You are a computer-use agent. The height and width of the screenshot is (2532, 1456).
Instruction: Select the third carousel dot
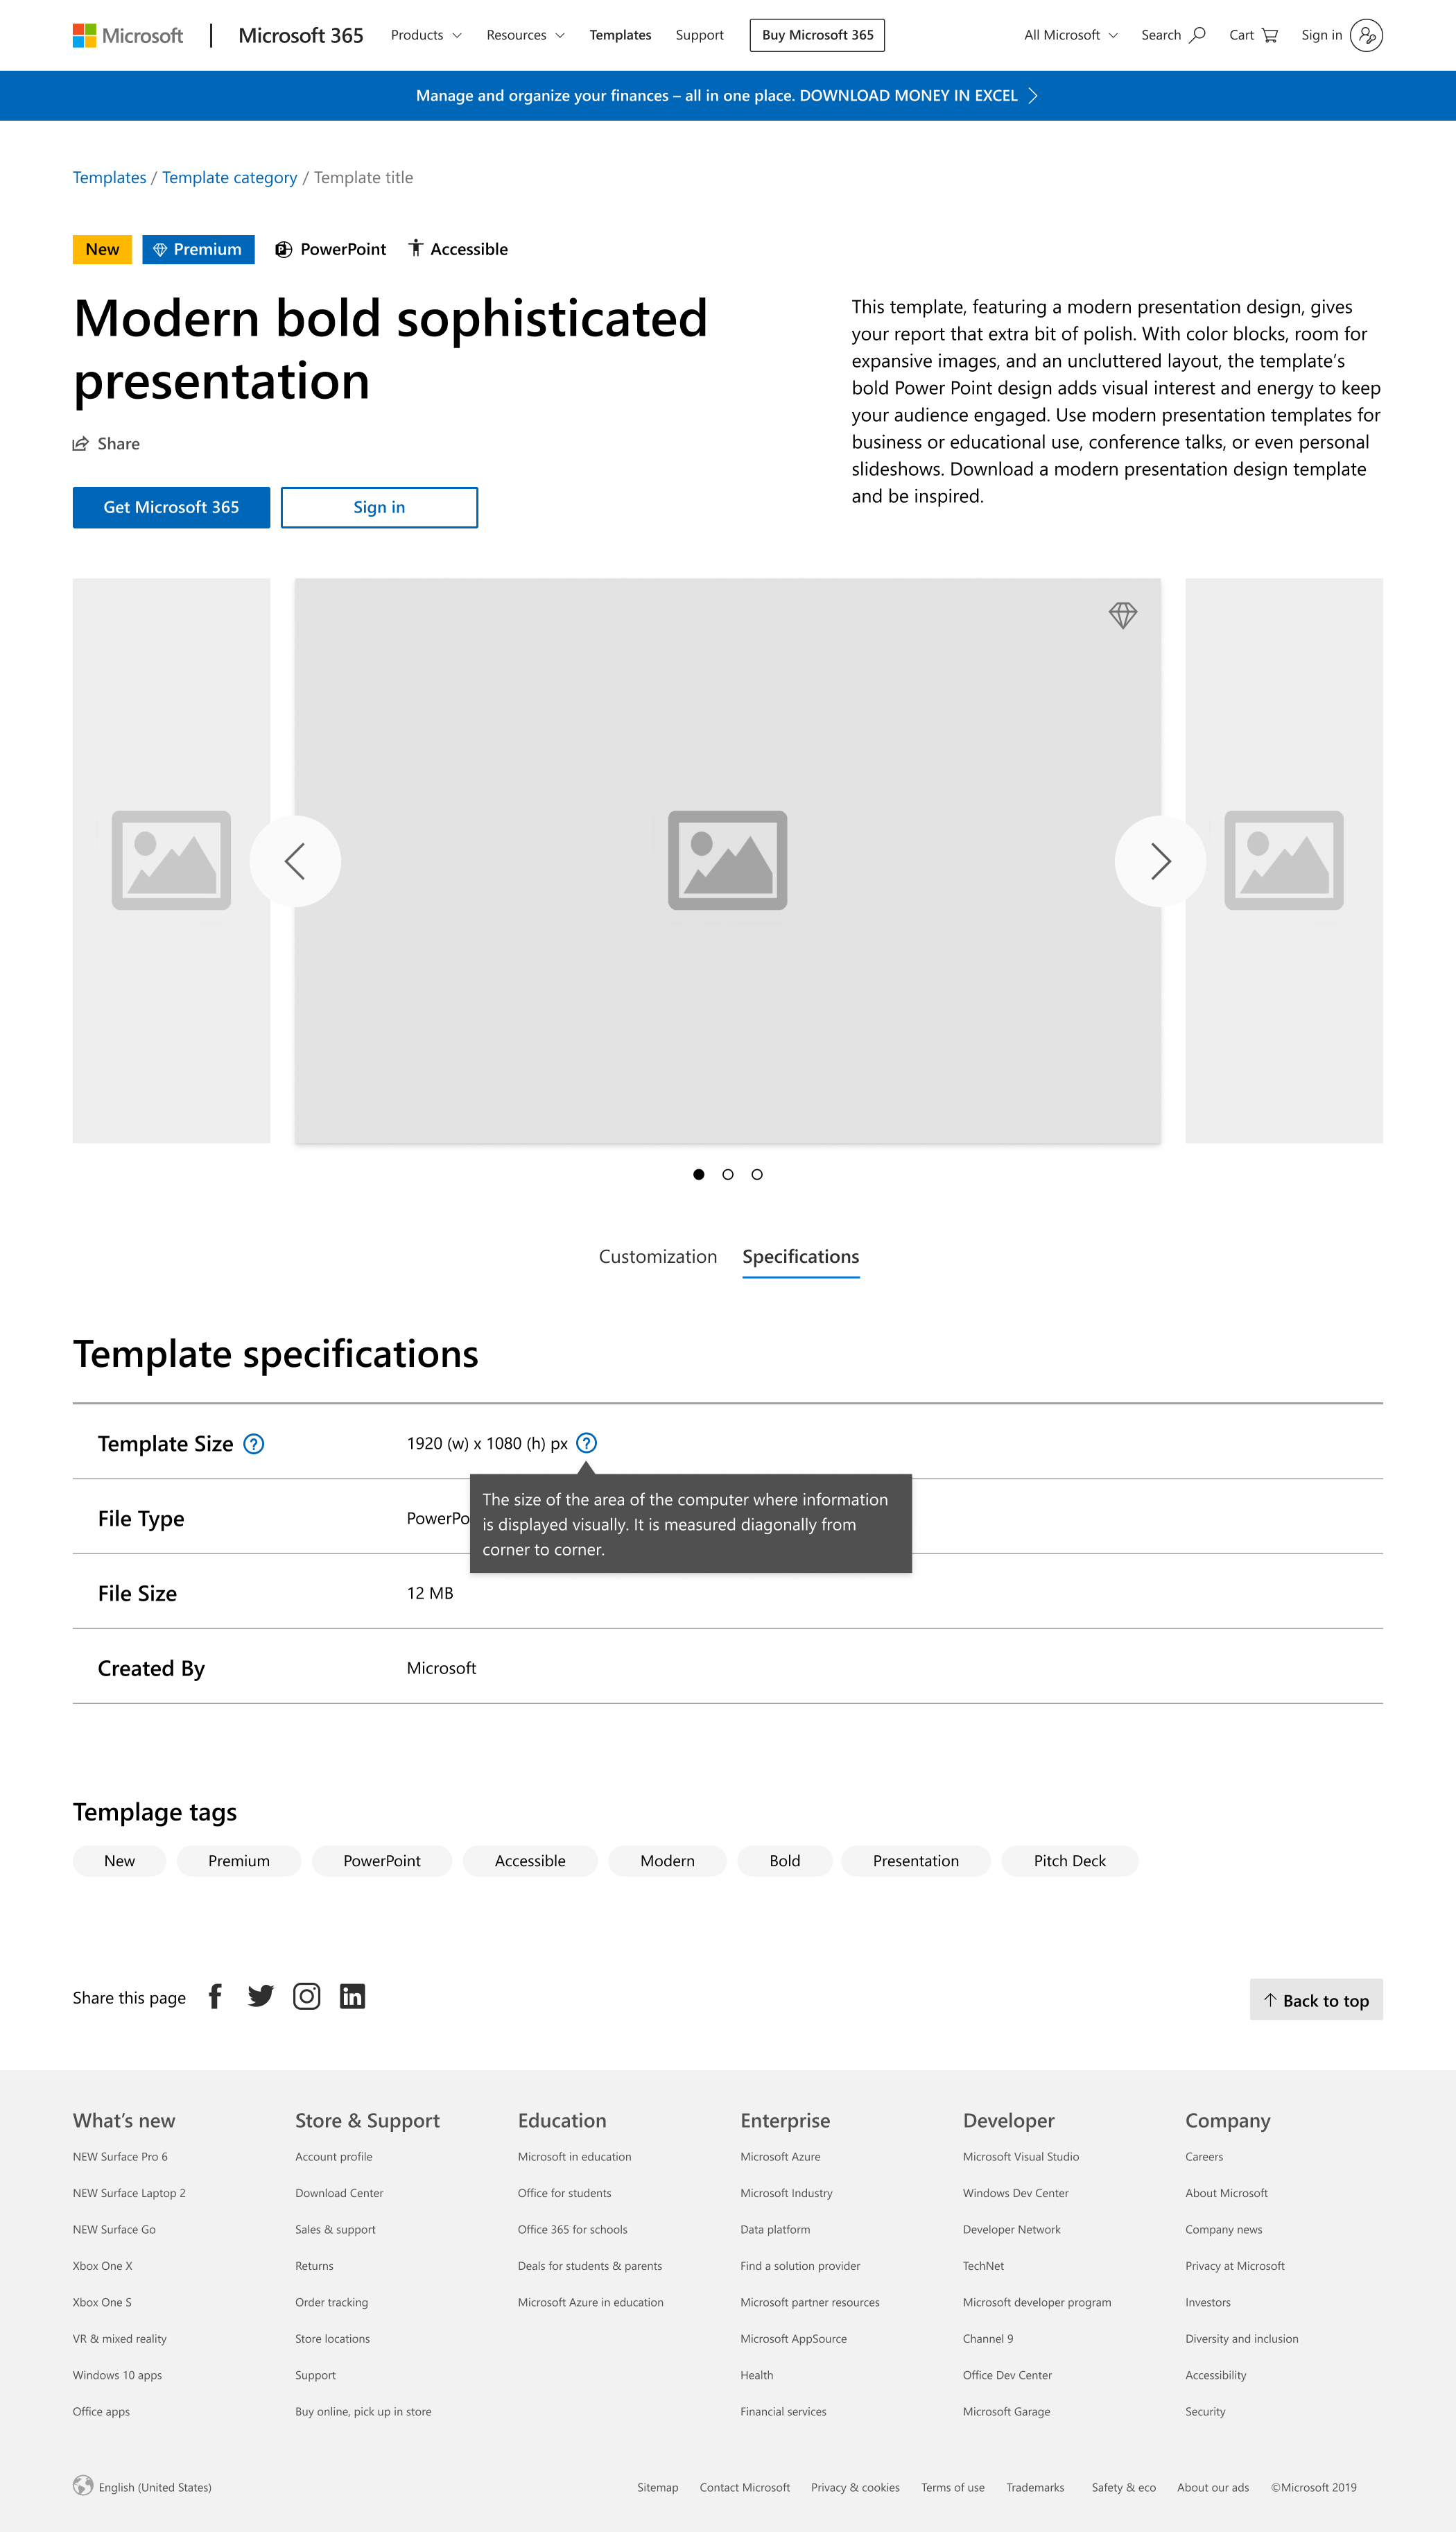pos(757,1174)
